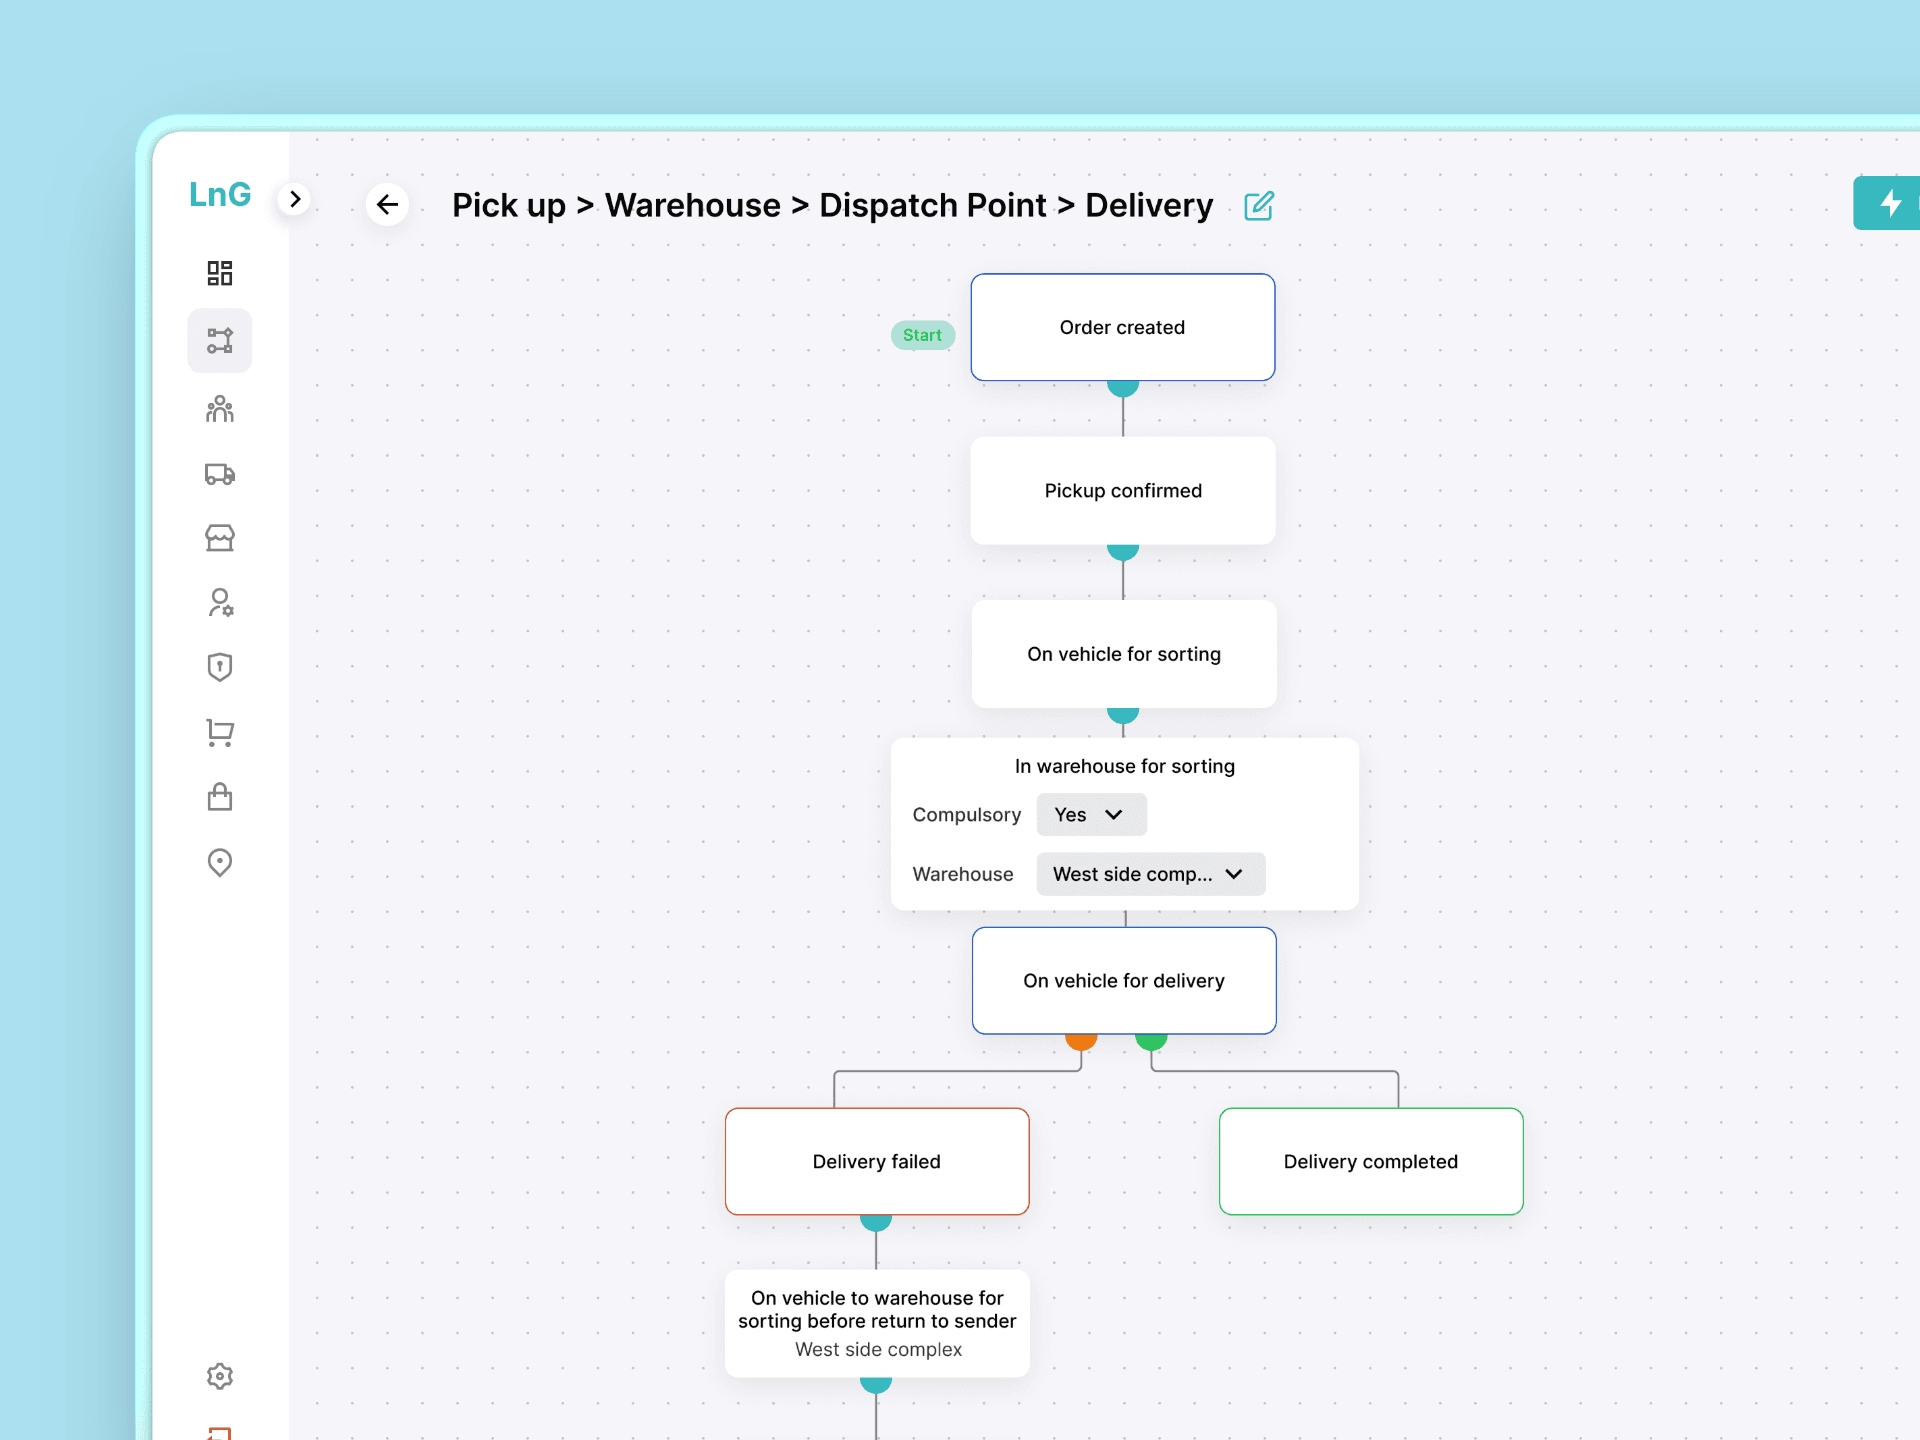Open the dashboard grid icon in sidebar

219,273
